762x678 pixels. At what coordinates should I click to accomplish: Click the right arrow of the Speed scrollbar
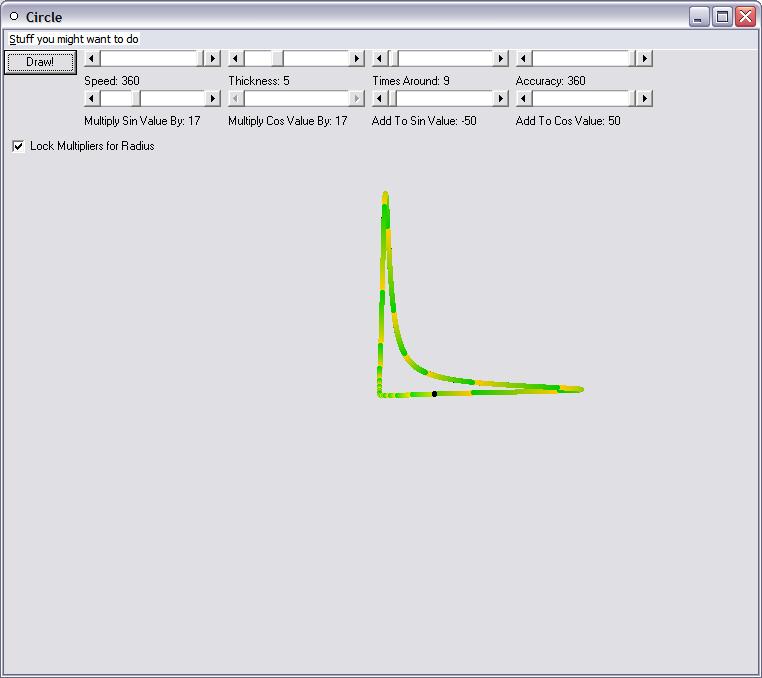tap(212, 59)
